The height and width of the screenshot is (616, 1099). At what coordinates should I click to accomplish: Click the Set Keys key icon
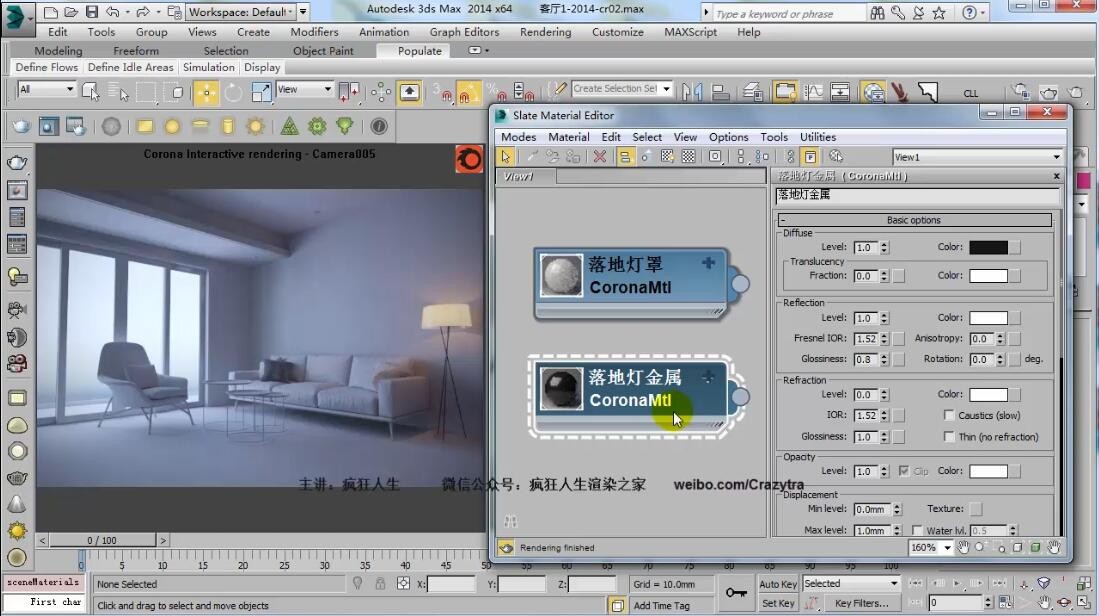point(736,593)
